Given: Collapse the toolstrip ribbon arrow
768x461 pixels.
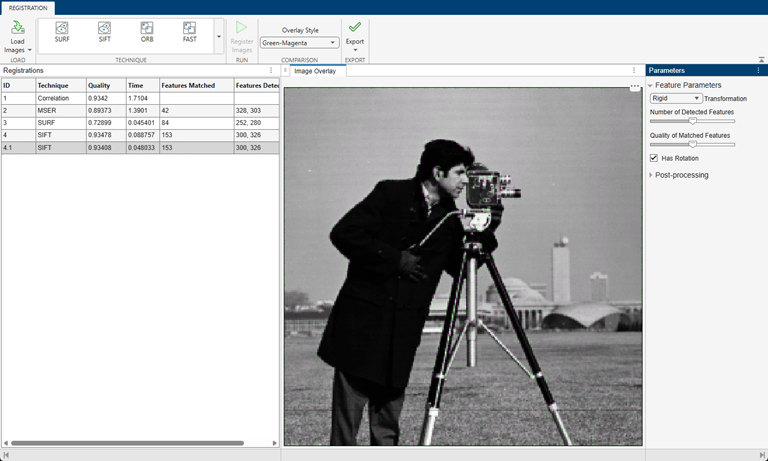Looking at the screenshot, I should [761, 59].
